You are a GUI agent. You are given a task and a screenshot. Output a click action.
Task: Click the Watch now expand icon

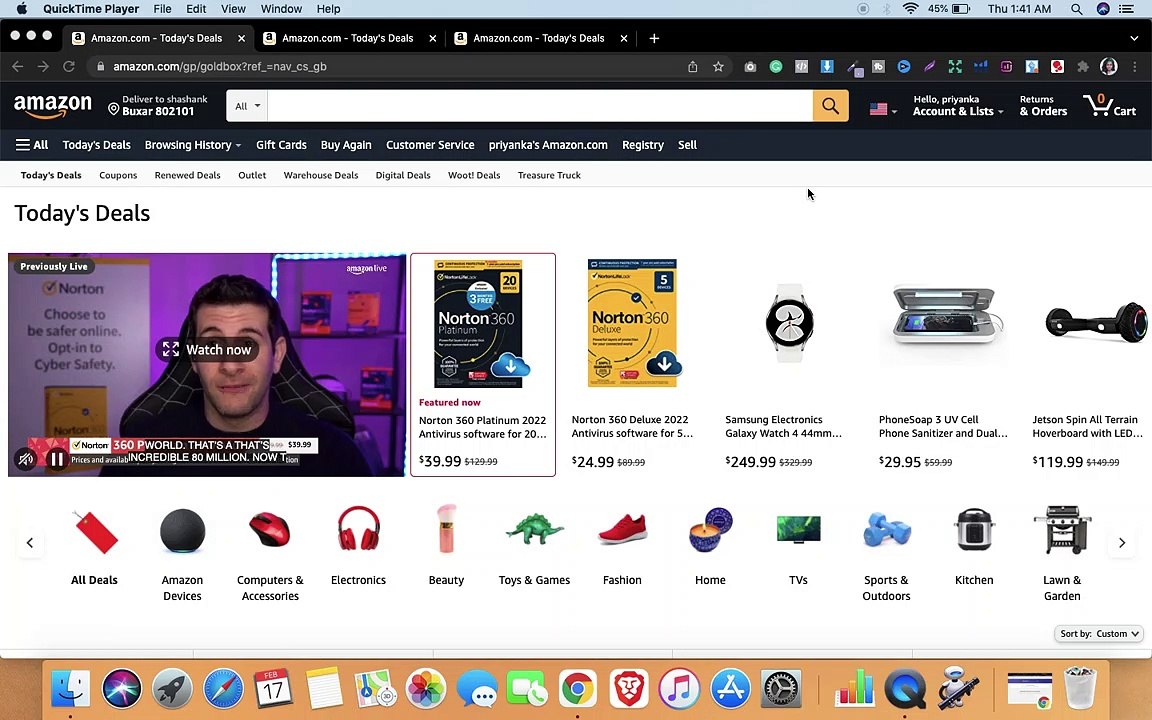[x=170, y=350]
